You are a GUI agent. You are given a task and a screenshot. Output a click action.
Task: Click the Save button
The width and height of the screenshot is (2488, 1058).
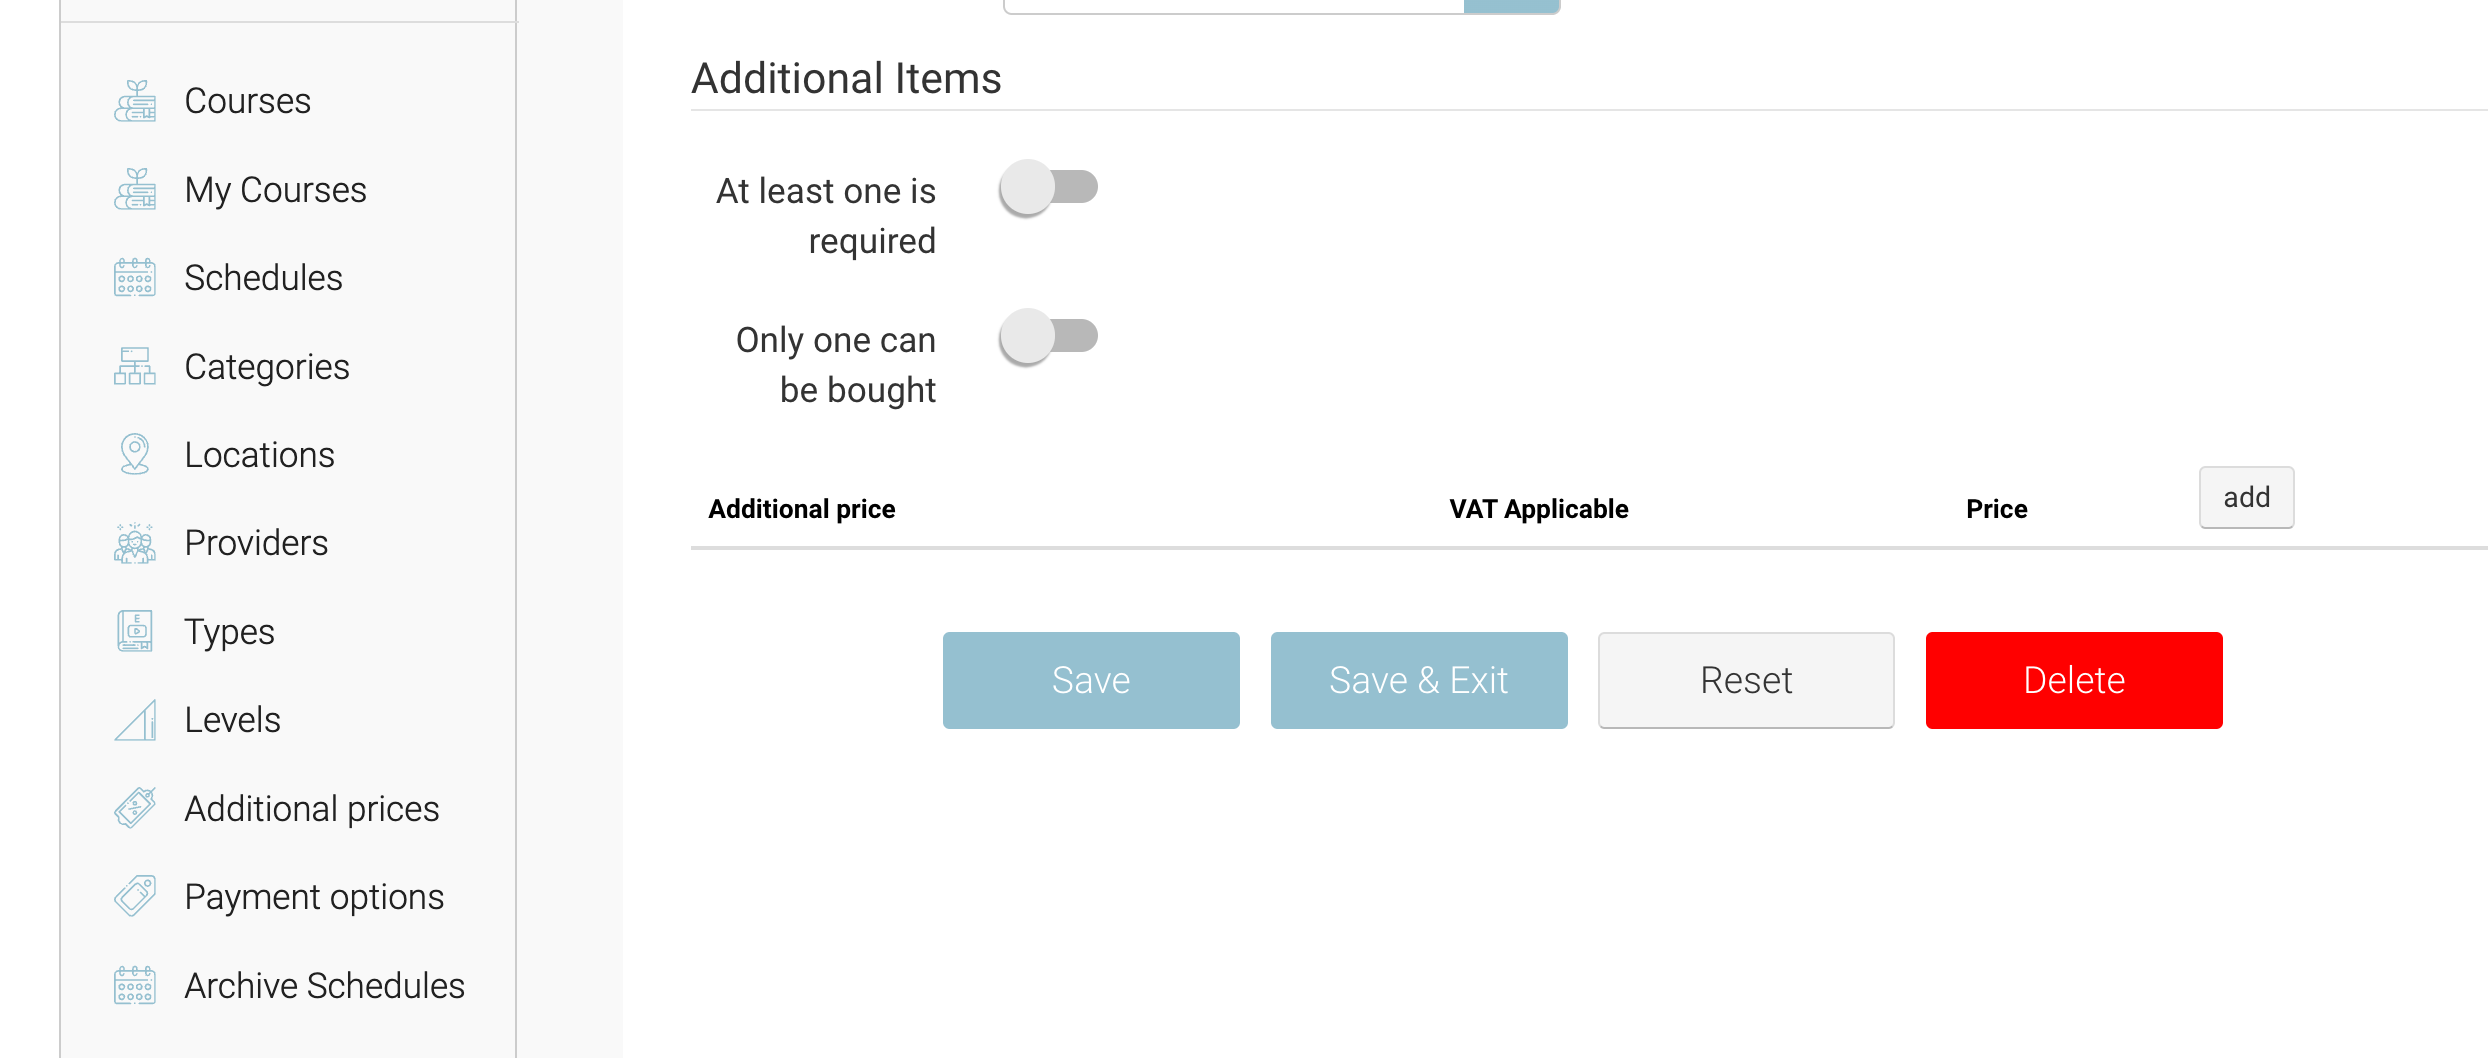click(x=1090, y=680)
